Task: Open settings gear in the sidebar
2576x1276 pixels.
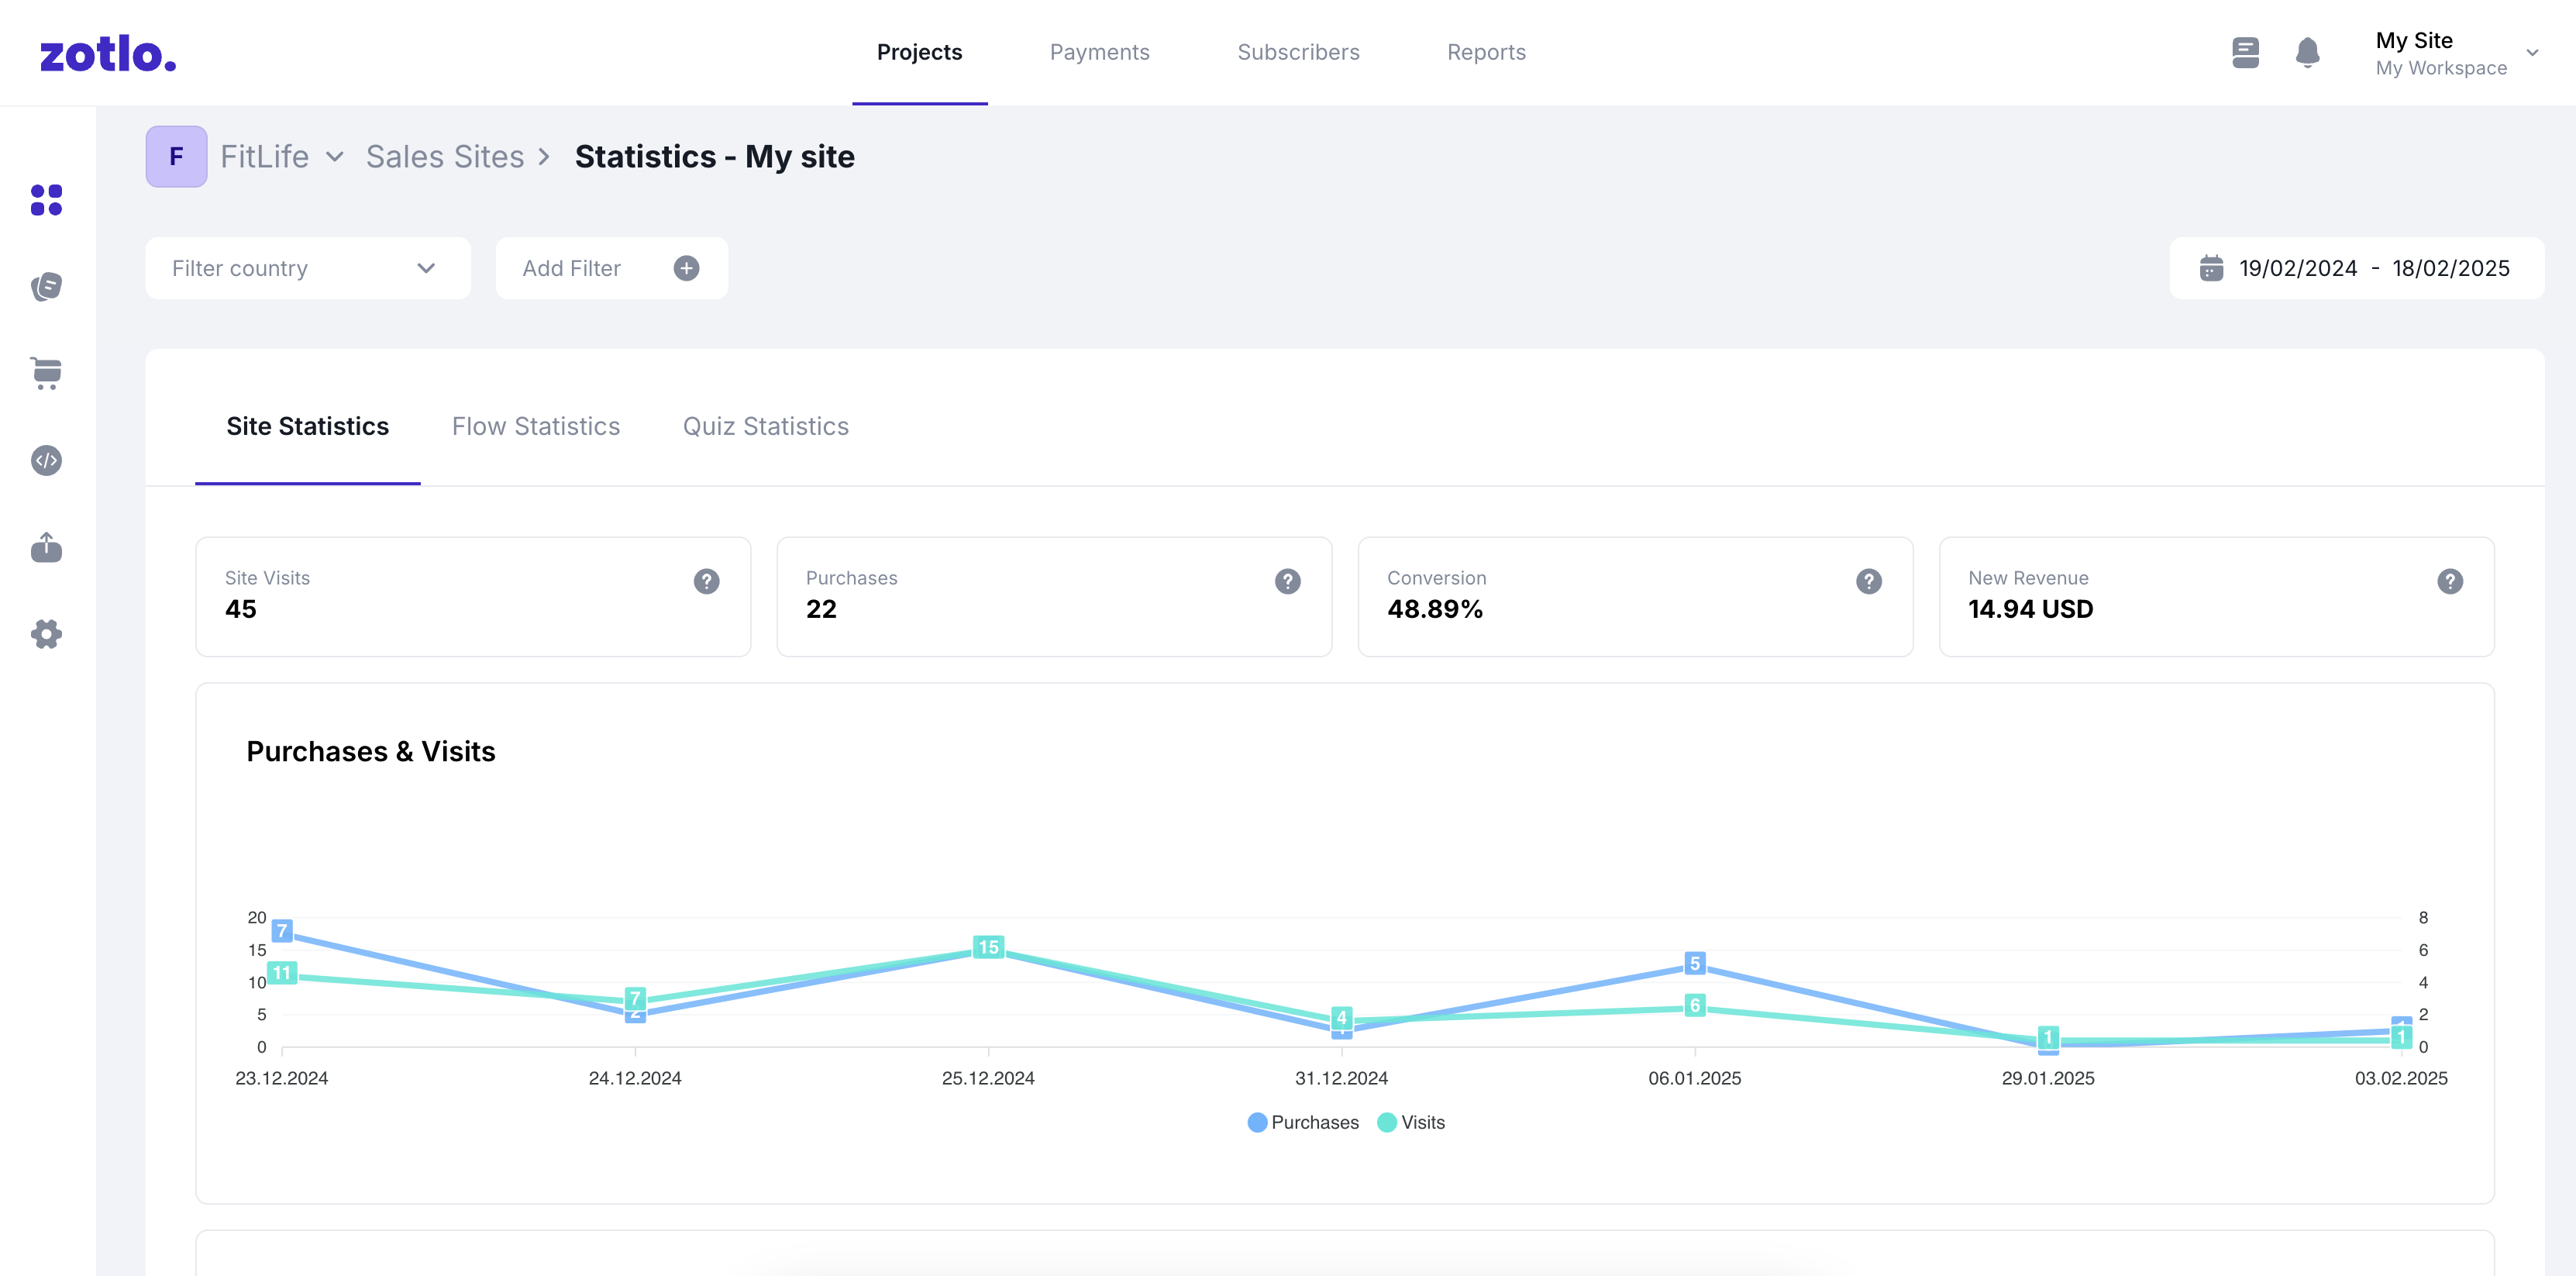Action: tap(46, 634)
